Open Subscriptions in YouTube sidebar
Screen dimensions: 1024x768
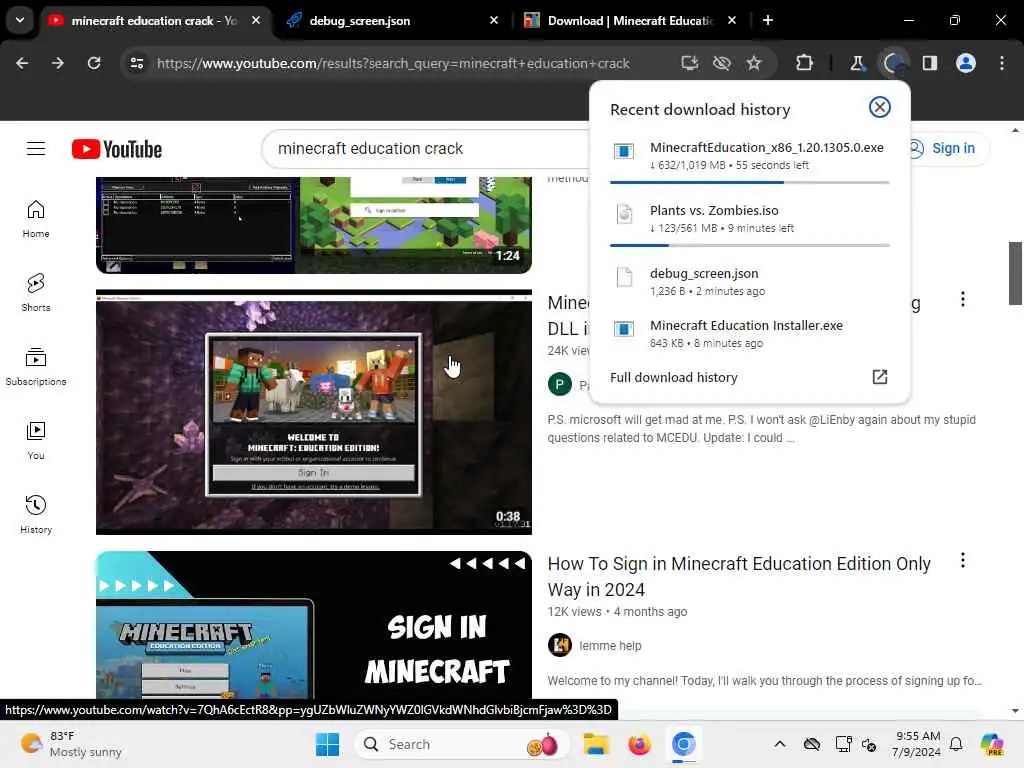tap(36, 367)
